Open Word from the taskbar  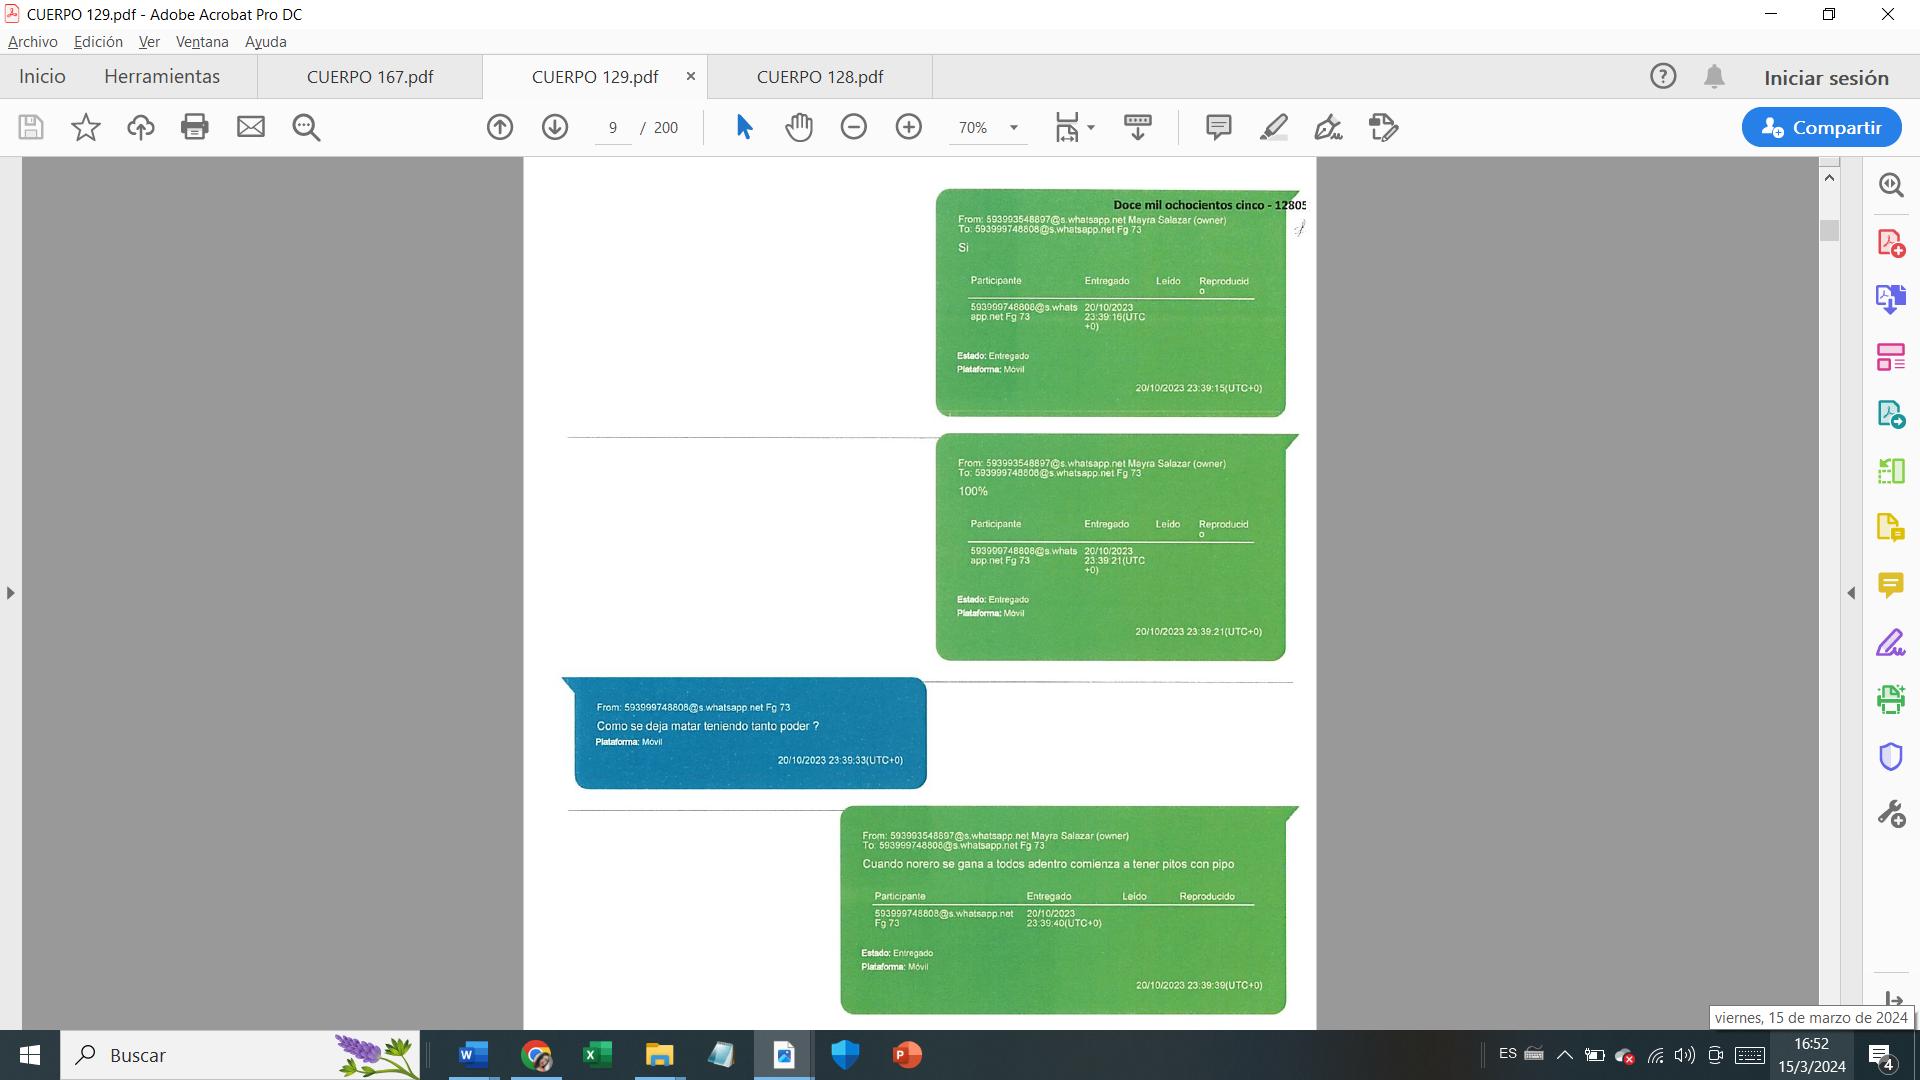(x=473, y=1055)
